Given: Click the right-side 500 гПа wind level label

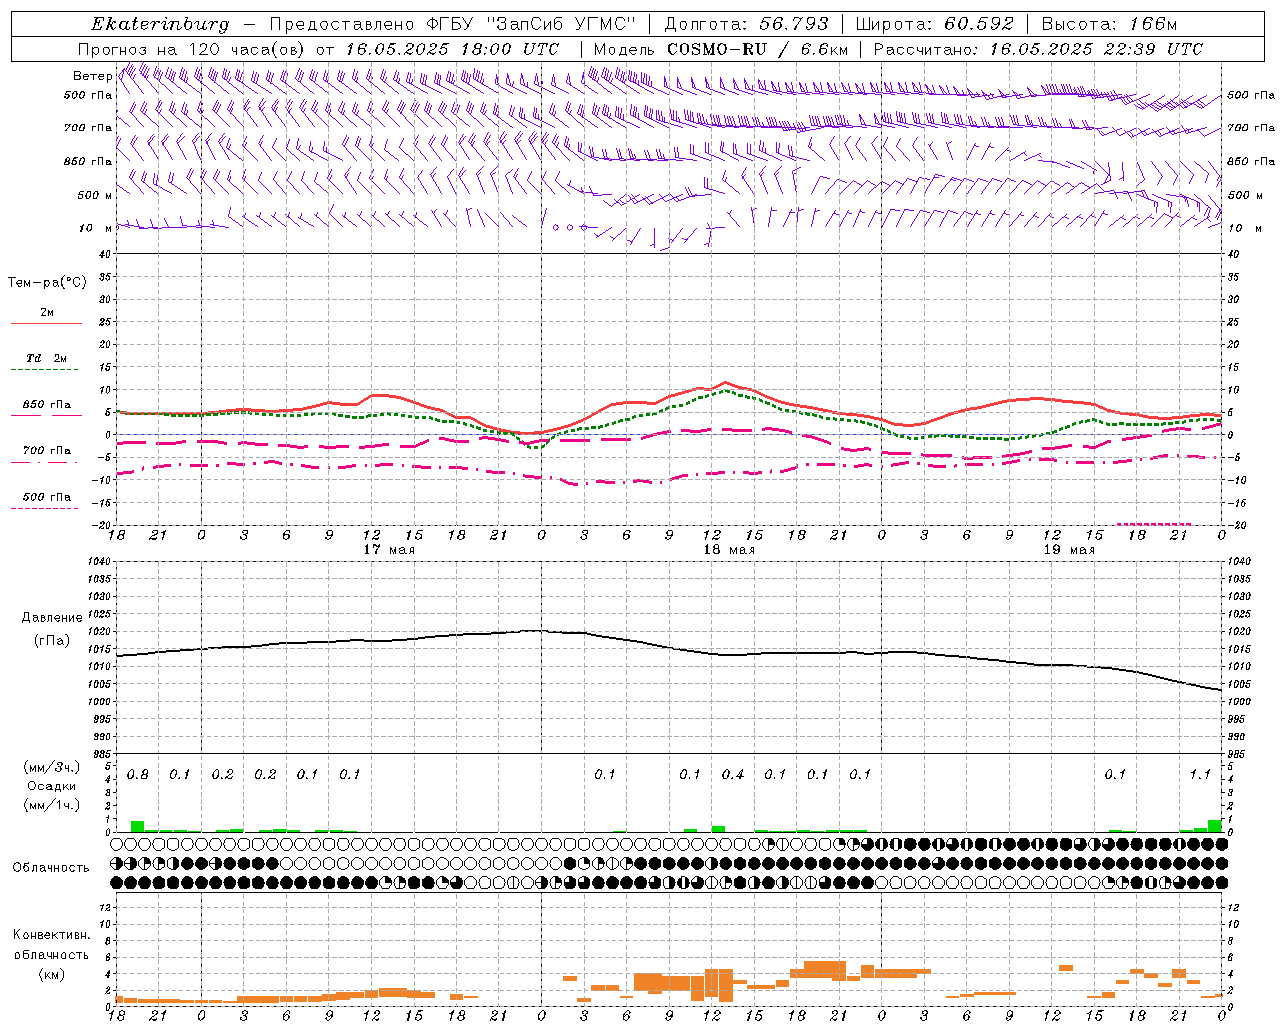Looking at the screenshot, I should click(1251, 95).
